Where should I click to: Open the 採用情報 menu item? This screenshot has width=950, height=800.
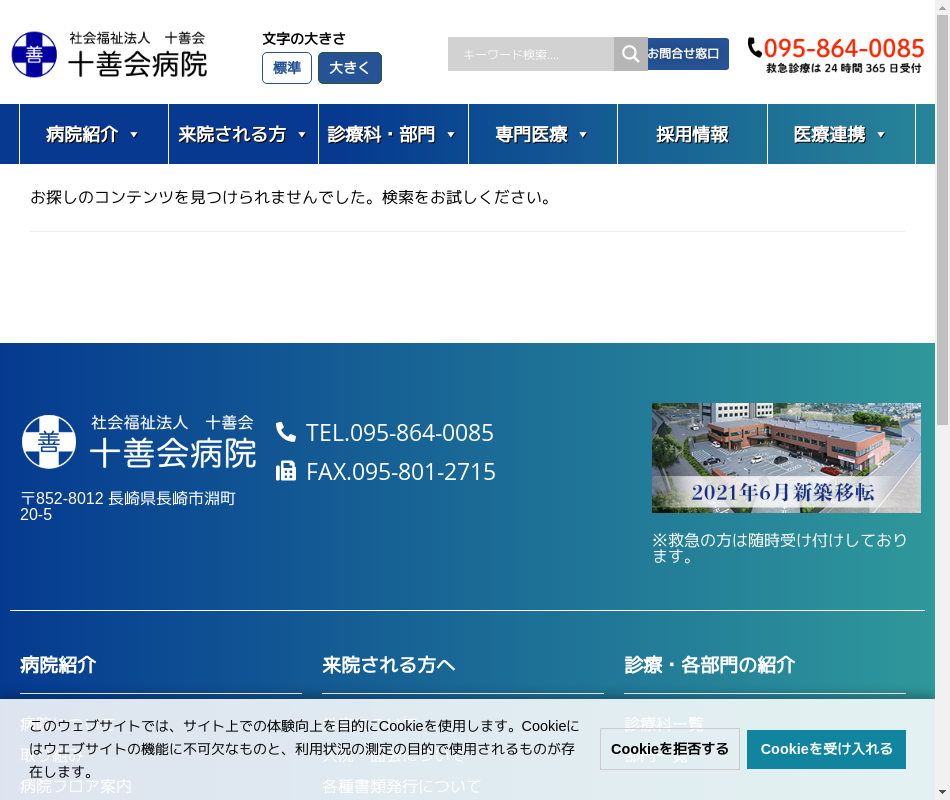tap(692, 134)
